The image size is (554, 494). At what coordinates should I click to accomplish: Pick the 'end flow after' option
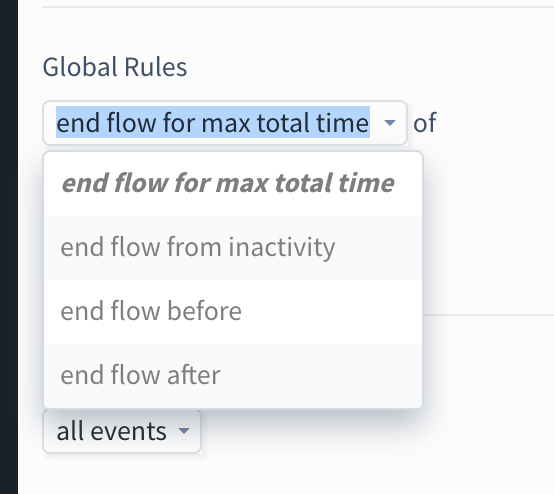(x=233, y=375)
